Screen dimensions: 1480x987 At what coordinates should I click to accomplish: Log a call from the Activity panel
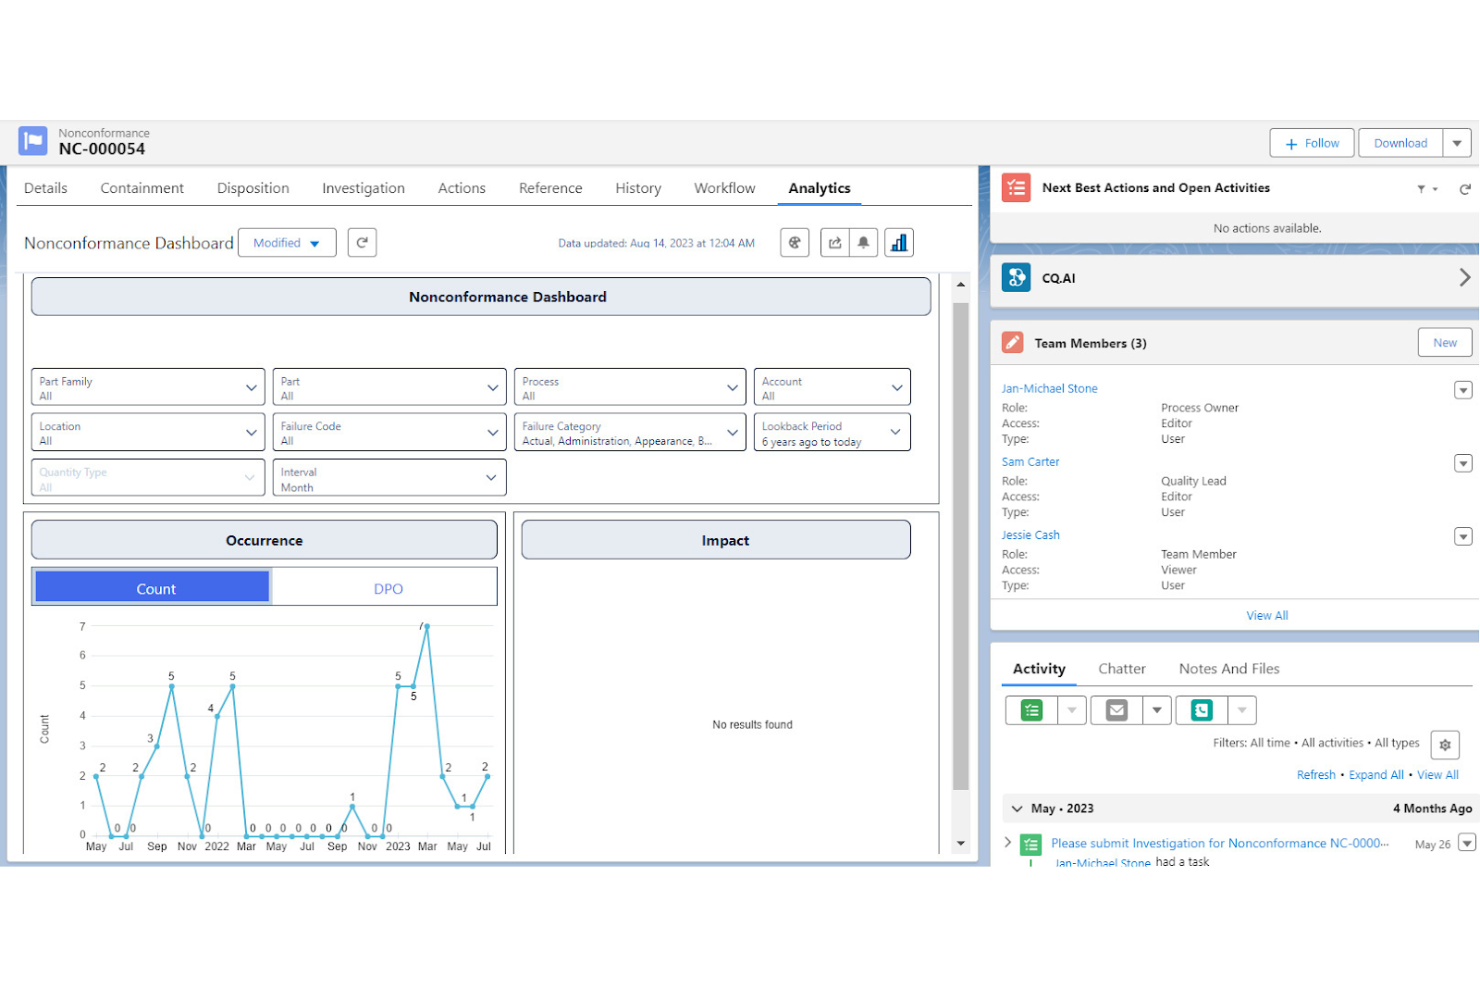point(1200,710)
